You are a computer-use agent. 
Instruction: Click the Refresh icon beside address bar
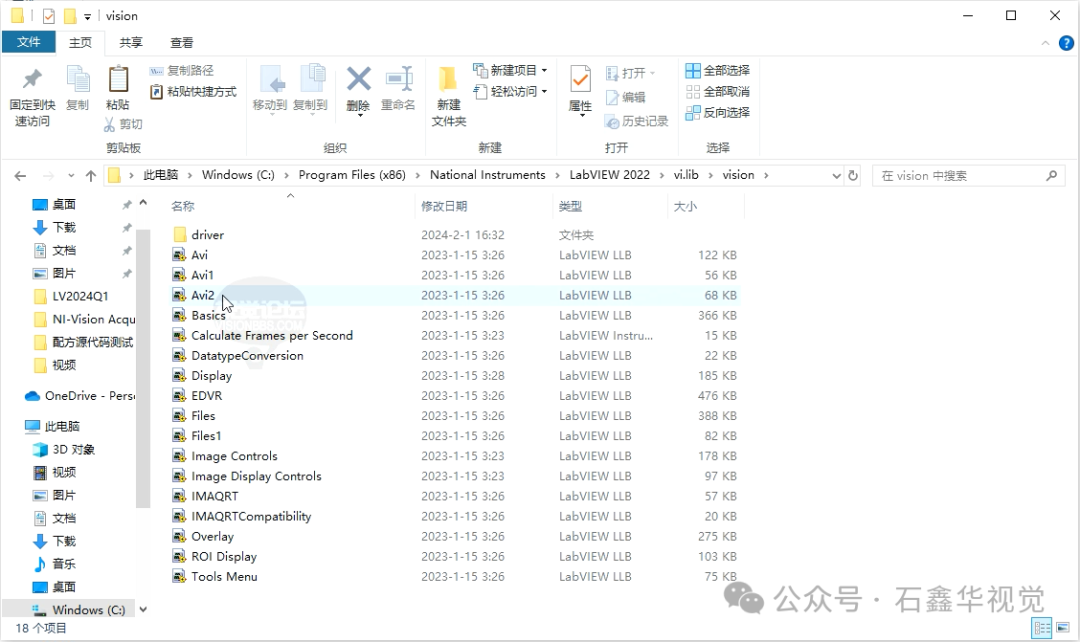(853, 176)
